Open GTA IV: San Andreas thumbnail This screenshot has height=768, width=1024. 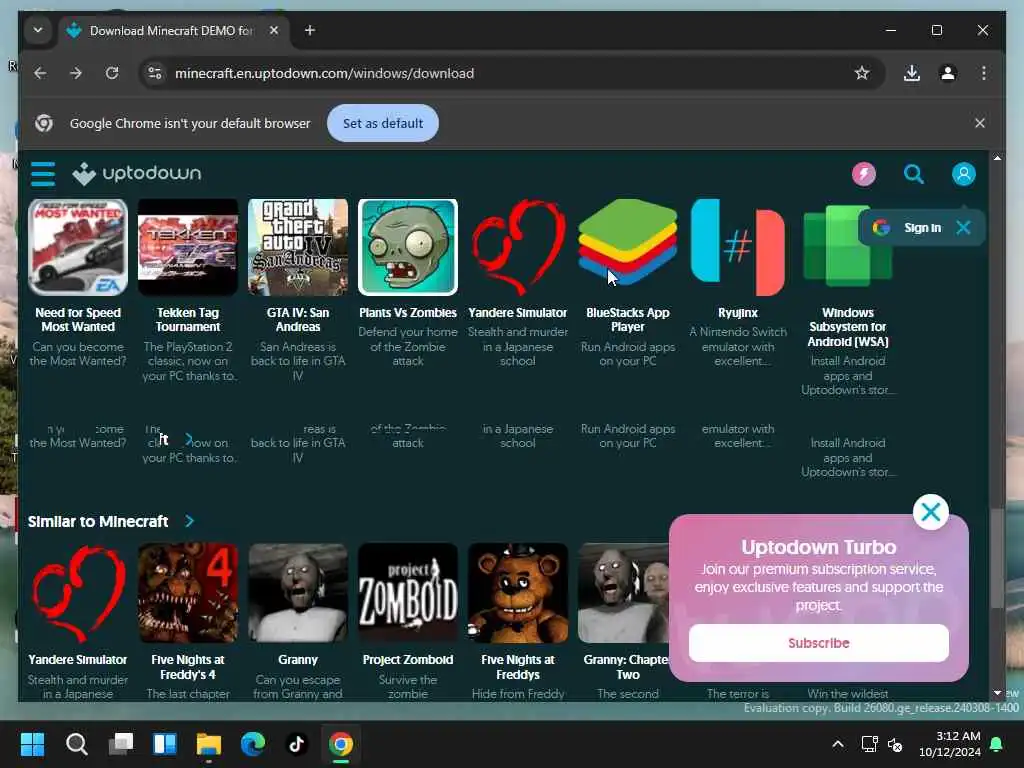(x=298, y=248)
